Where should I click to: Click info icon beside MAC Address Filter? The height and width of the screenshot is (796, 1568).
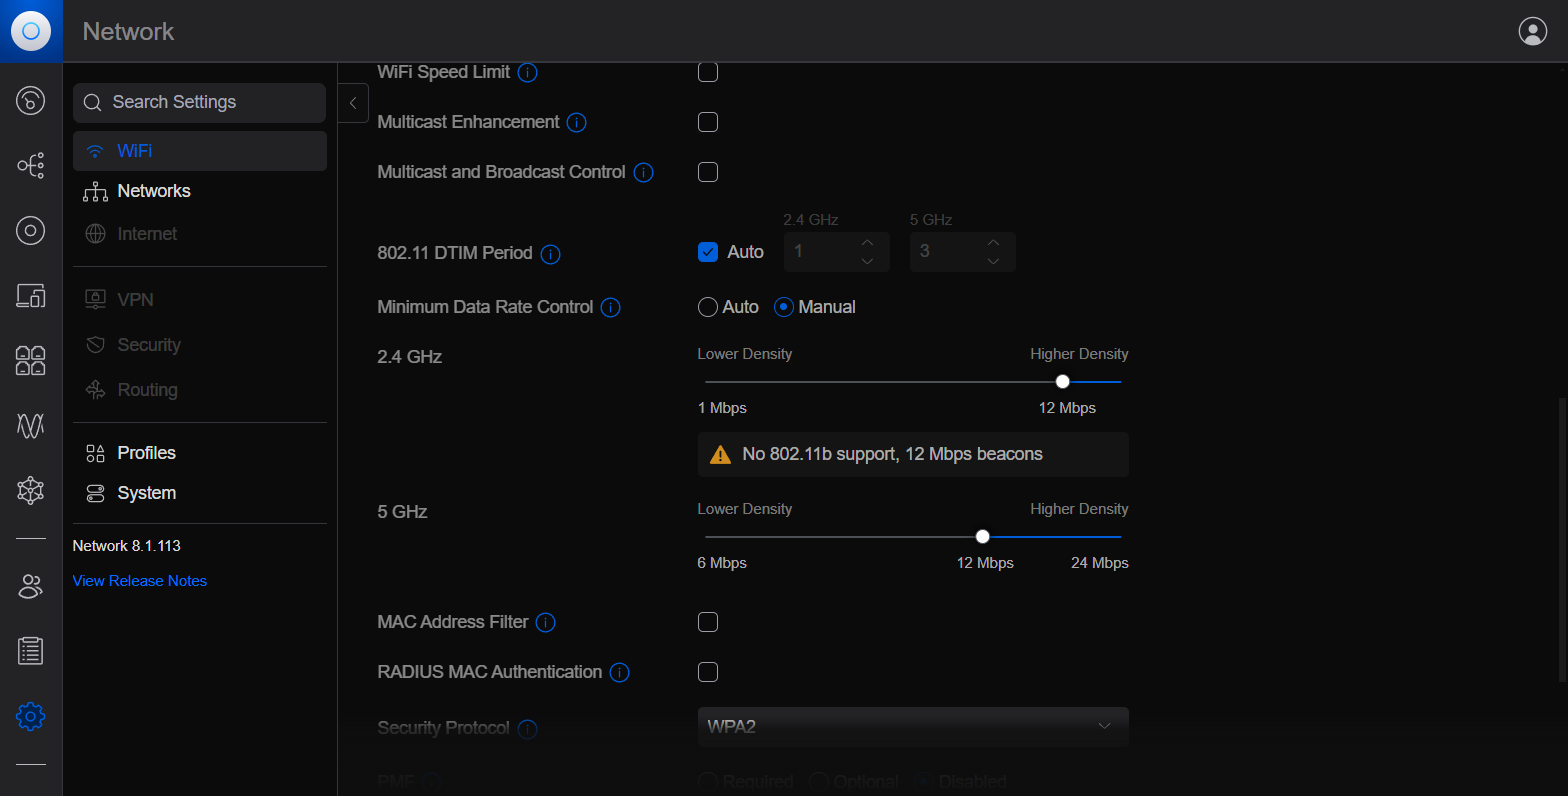pos(546,622)
